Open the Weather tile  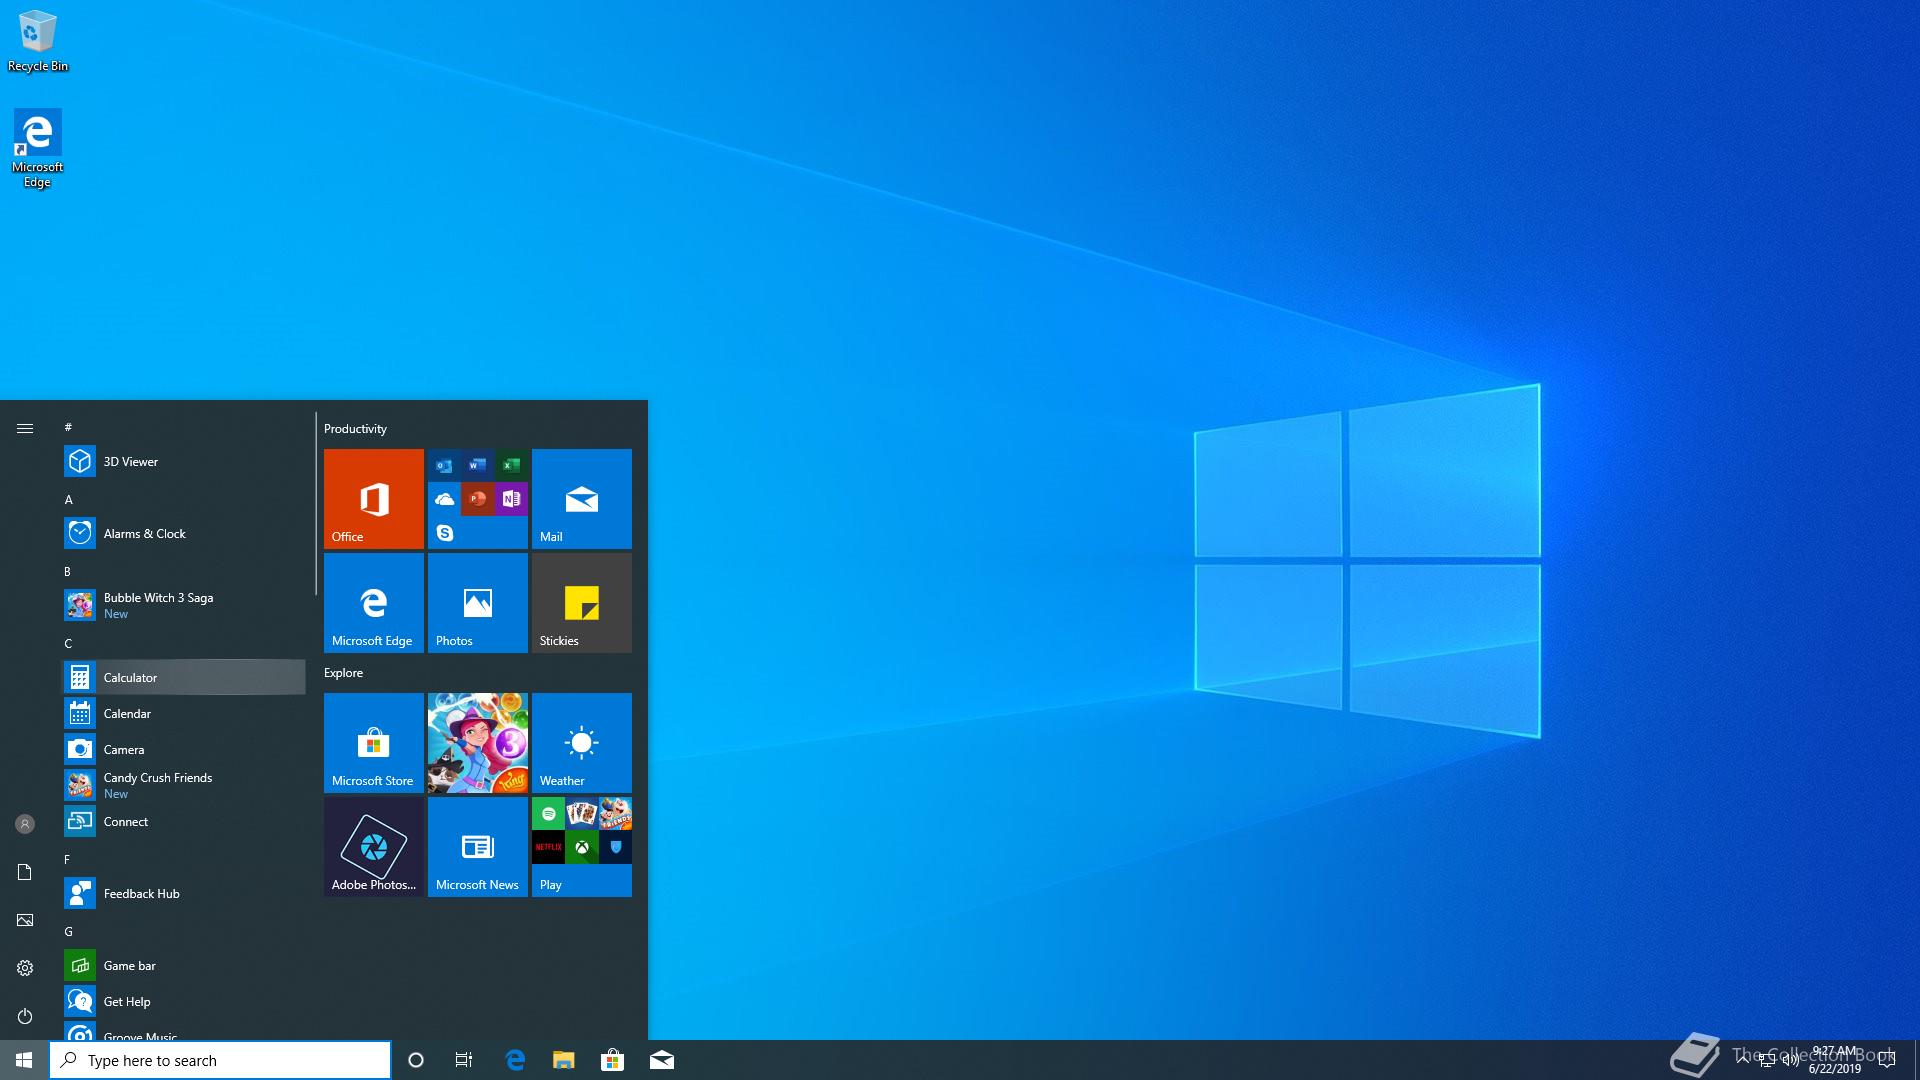(x=582, y=743)
